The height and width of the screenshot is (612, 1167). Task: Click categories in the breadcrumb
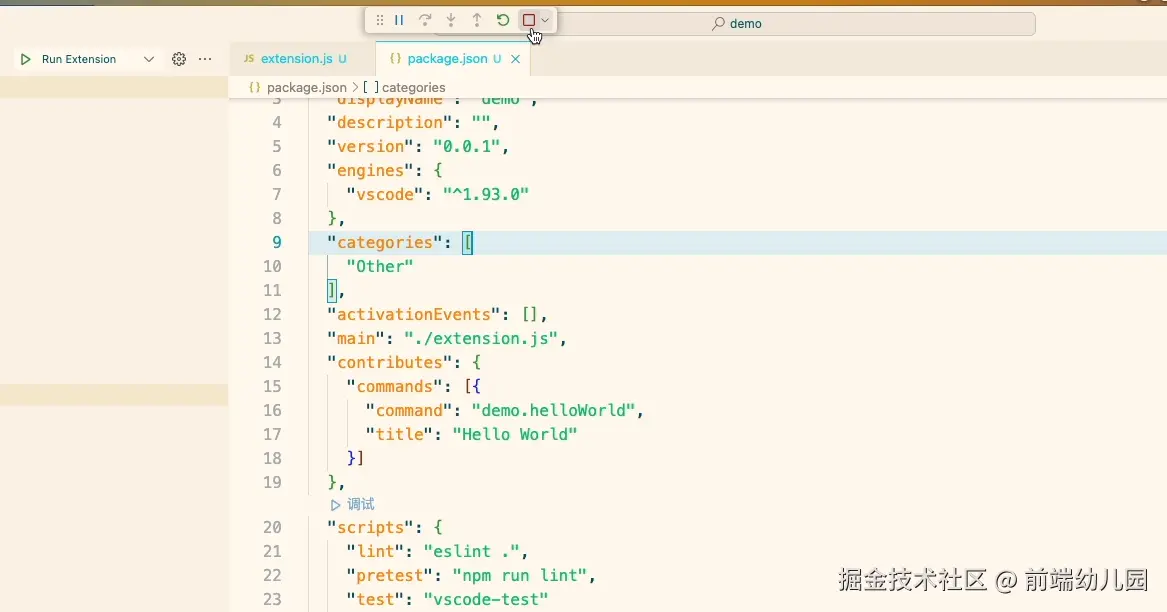(x=413, y=87)
